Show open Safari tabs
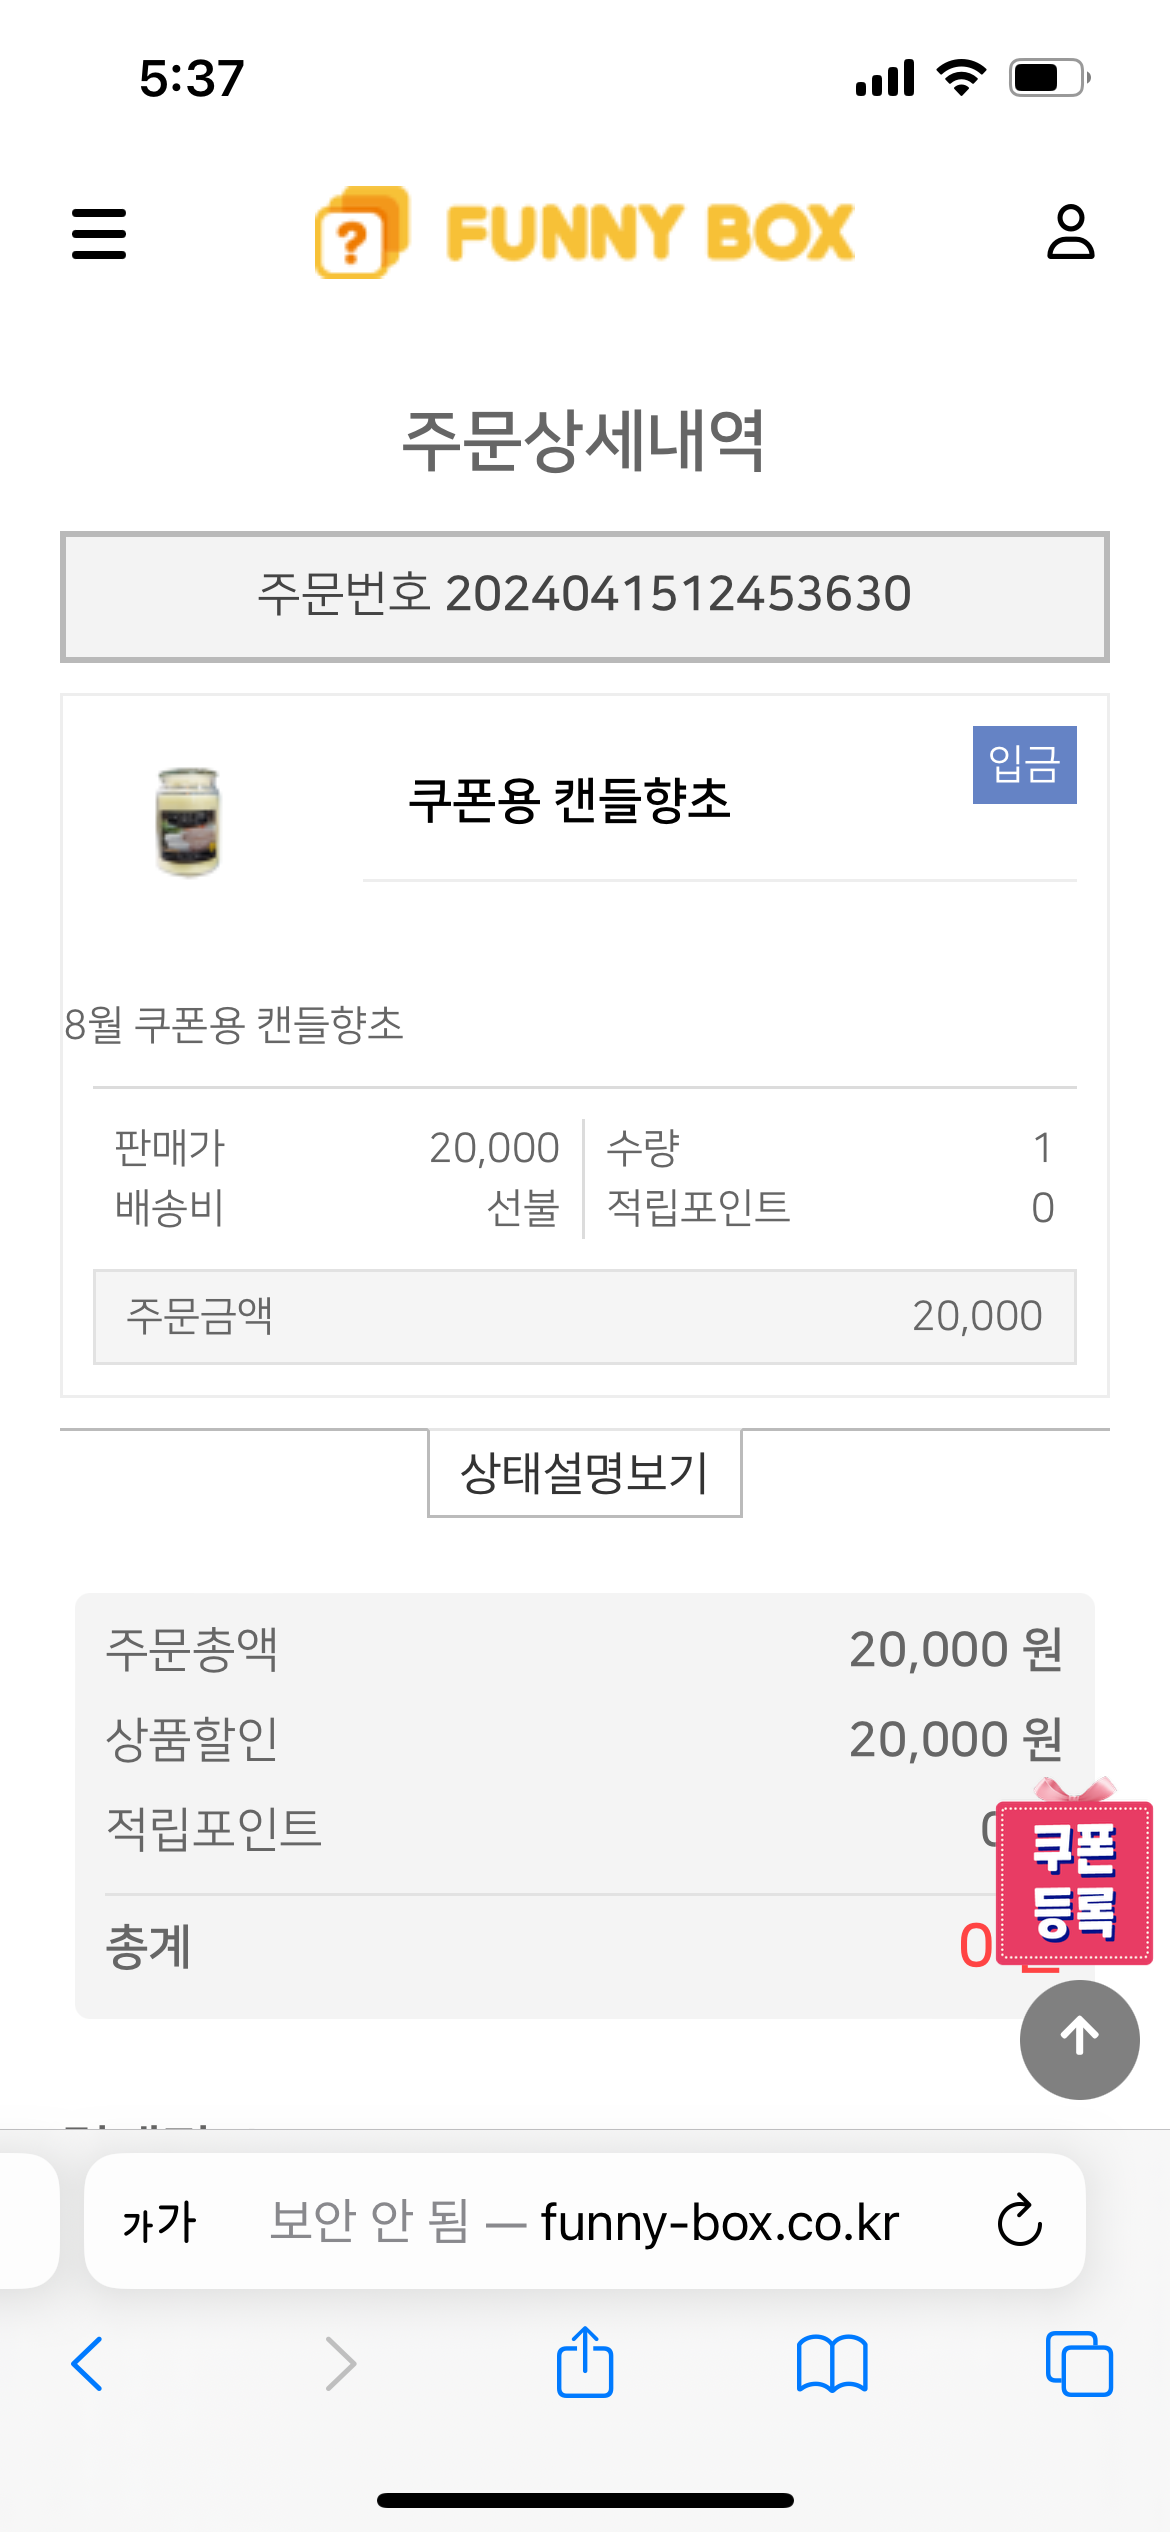1170x2532 pixels. pyautogui.click(x=1078, y=2363)
